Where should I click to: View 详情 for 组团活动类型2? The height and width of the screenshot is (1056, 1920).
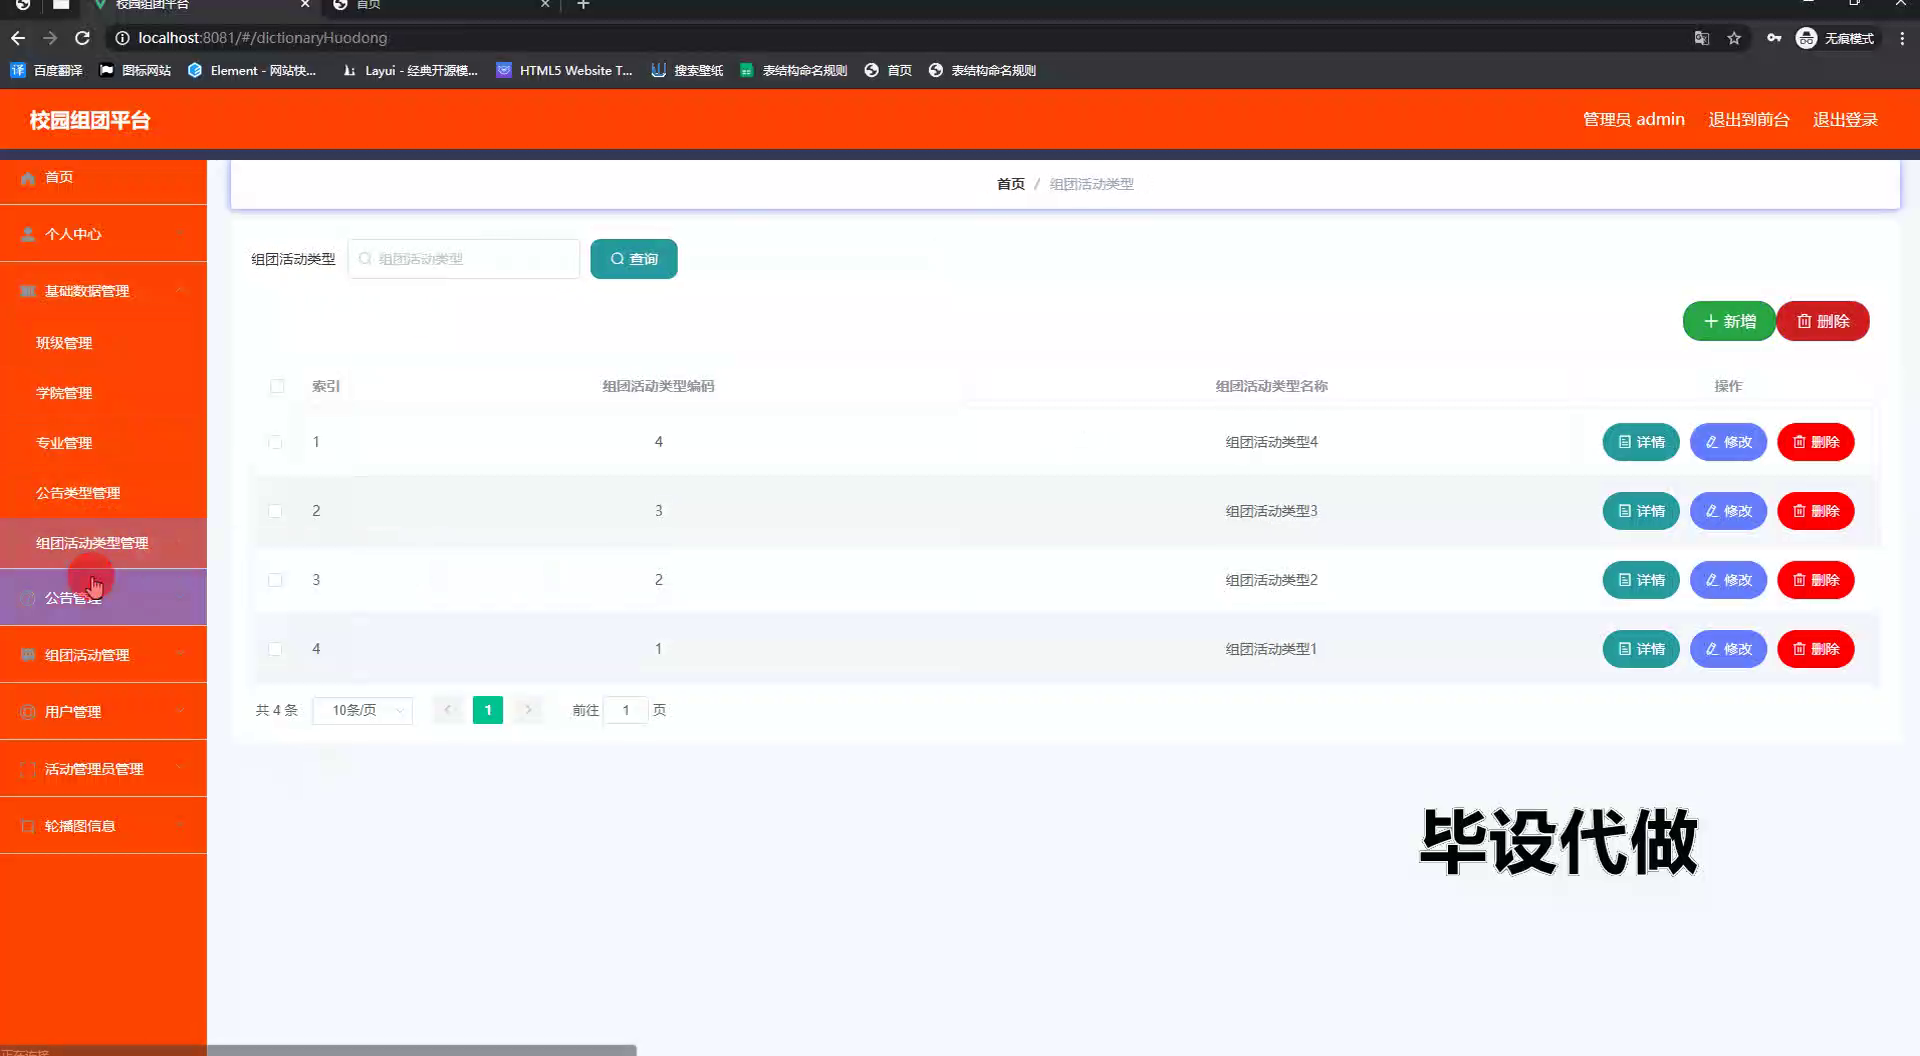tap(1641, 580)
